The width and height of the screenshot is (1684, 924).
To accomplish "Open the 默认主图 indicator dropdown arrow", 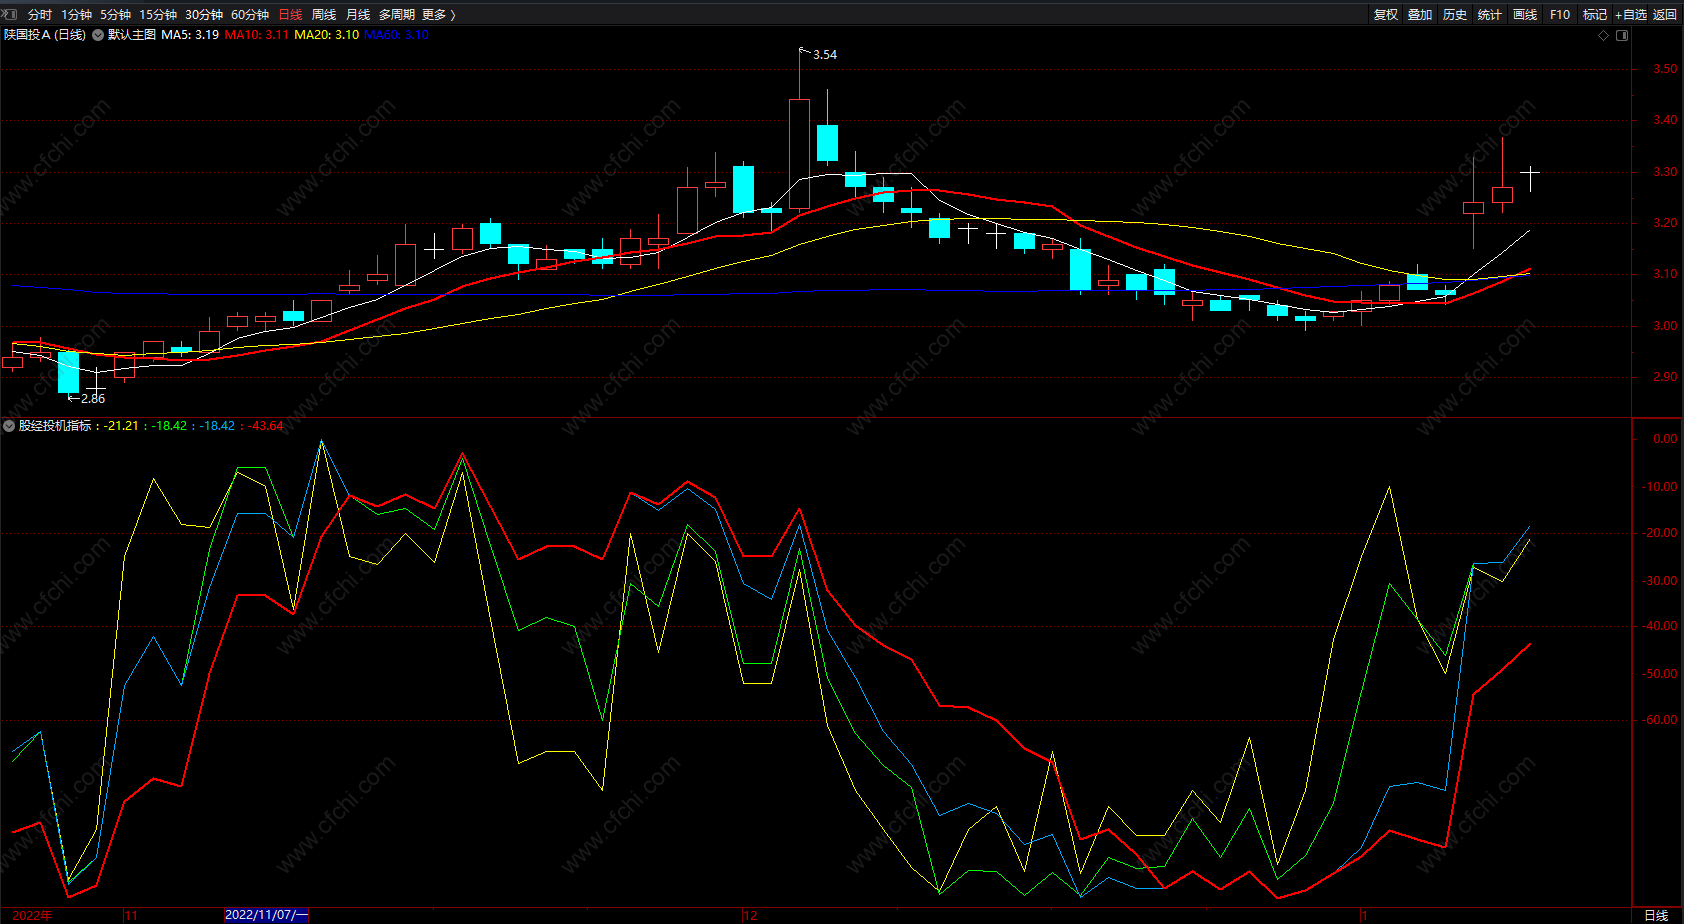I will coord(98,35).
